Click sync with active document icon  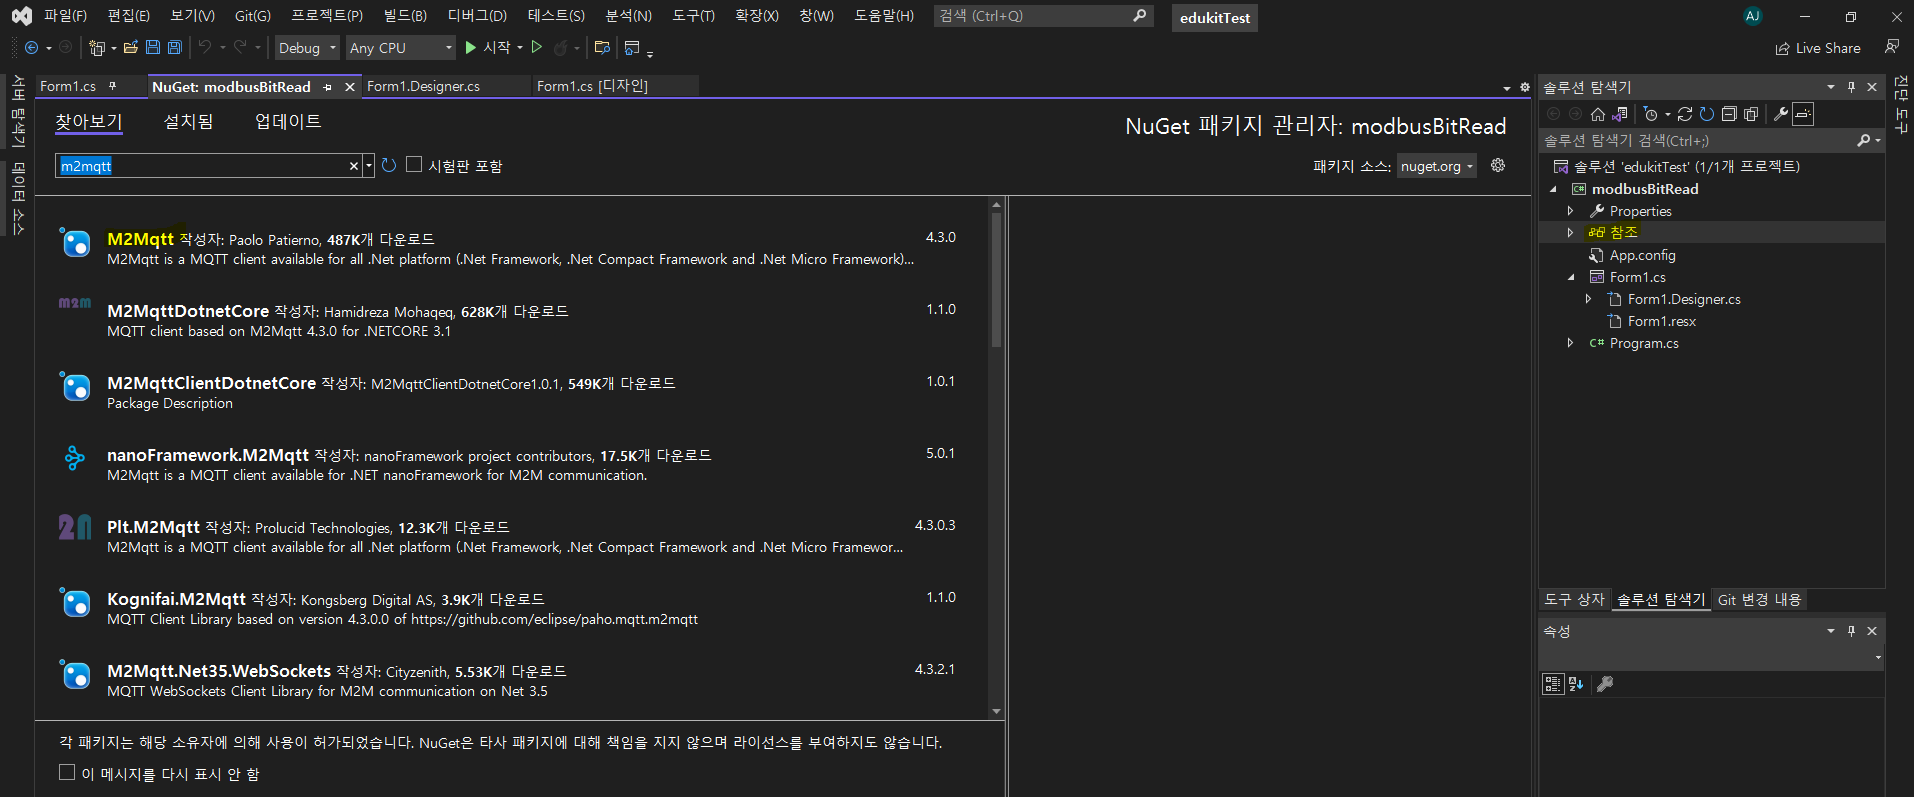[x=1685, y=114]
